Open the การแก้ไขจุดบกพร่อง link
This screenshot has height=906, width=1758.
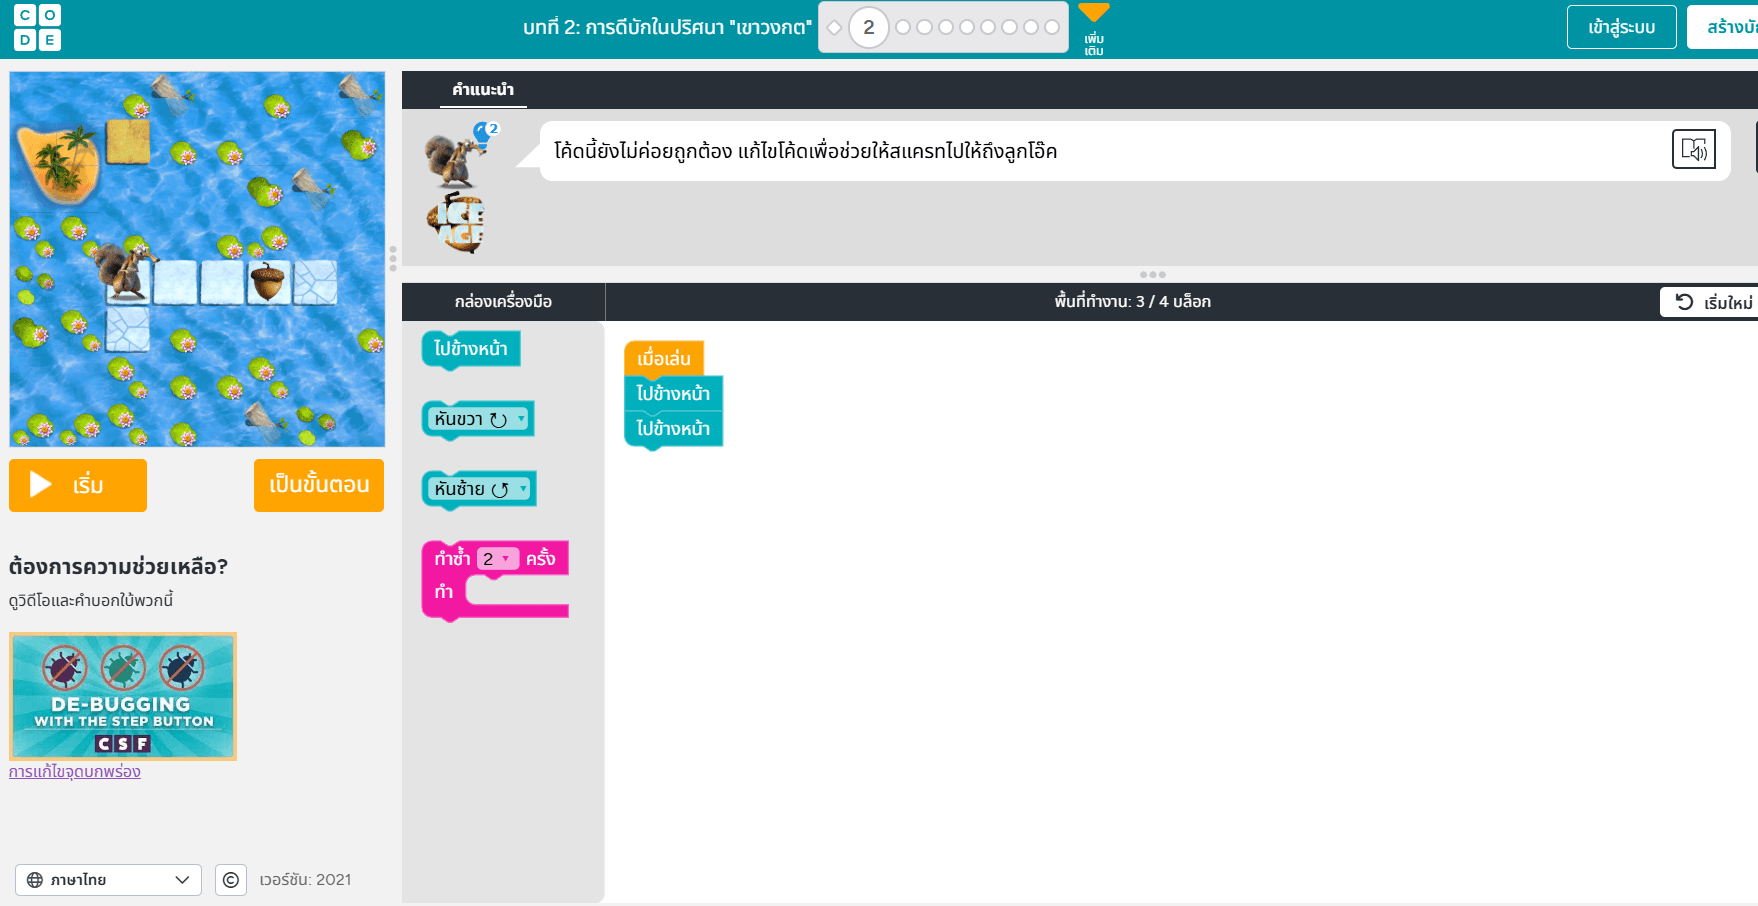click(x=75, y=772)
